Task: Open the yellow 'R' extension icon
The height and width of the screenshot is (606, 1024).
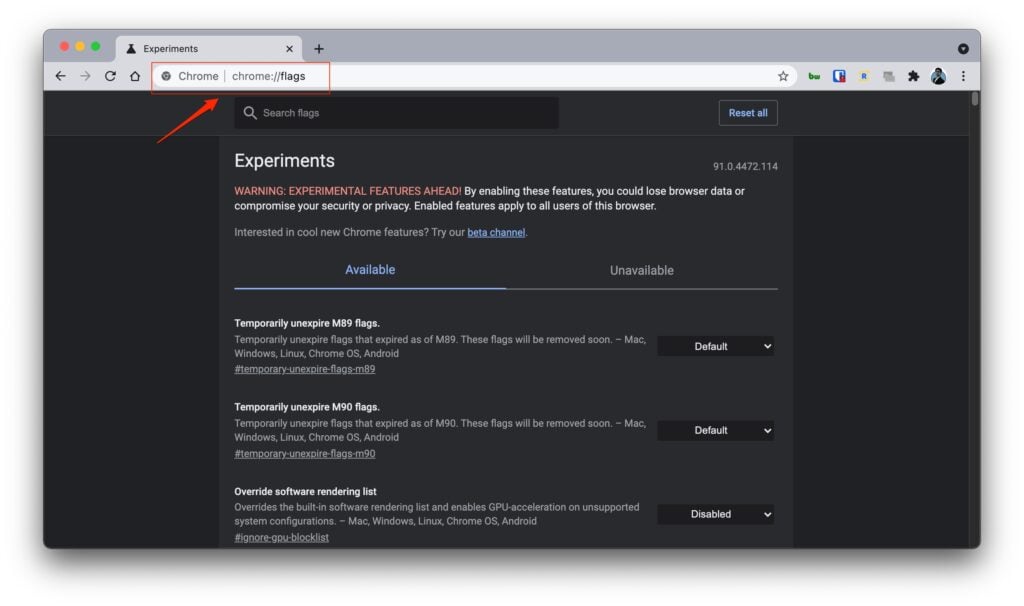Action: (864, 76)
